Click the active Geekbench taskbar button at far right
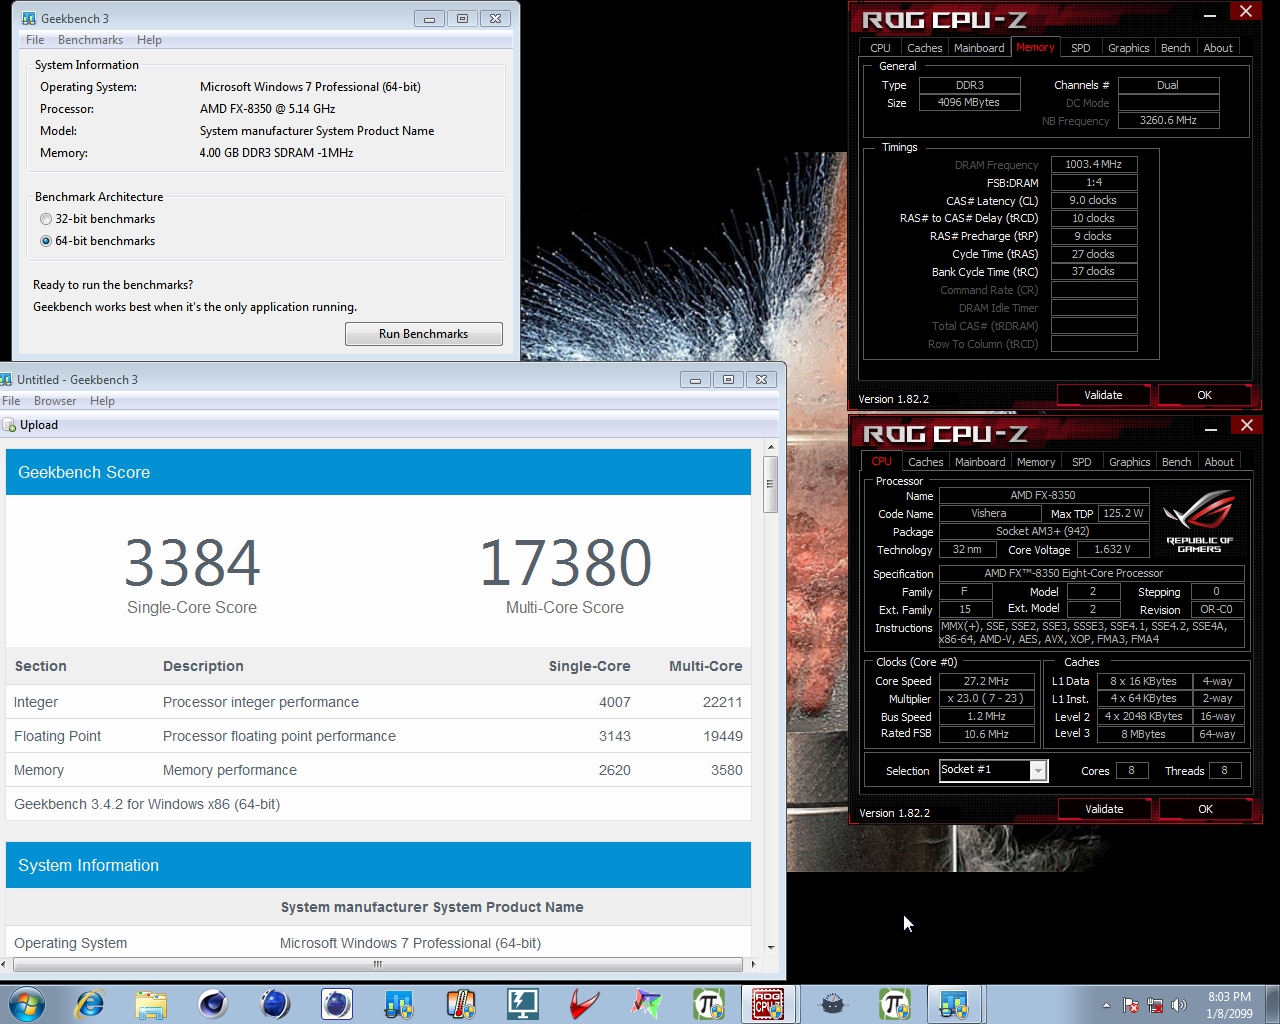This screenshot has width=1280, height=1024. point(954,1003)
